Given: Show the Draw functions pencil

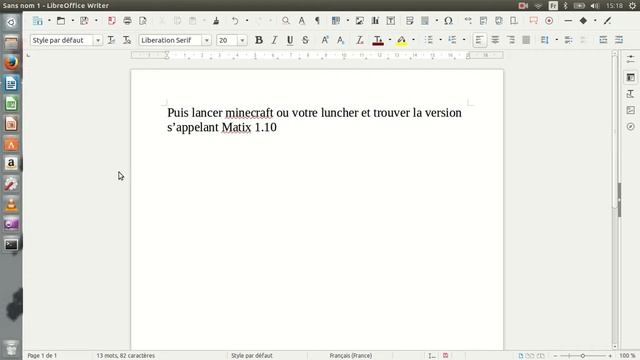Looking at the screenshot, I should (x=607, y=21).
